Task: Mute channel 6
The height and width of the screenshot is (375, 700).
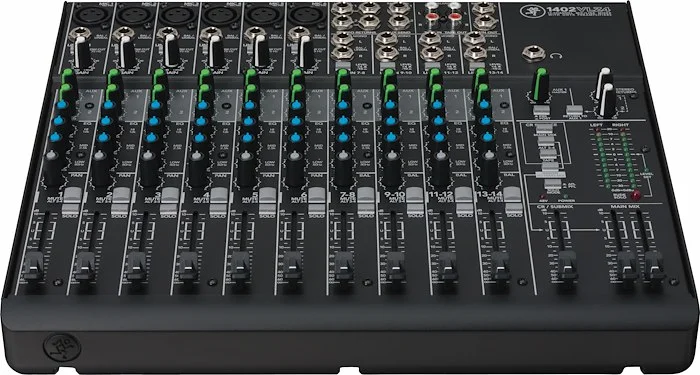Action: (317, 196)
